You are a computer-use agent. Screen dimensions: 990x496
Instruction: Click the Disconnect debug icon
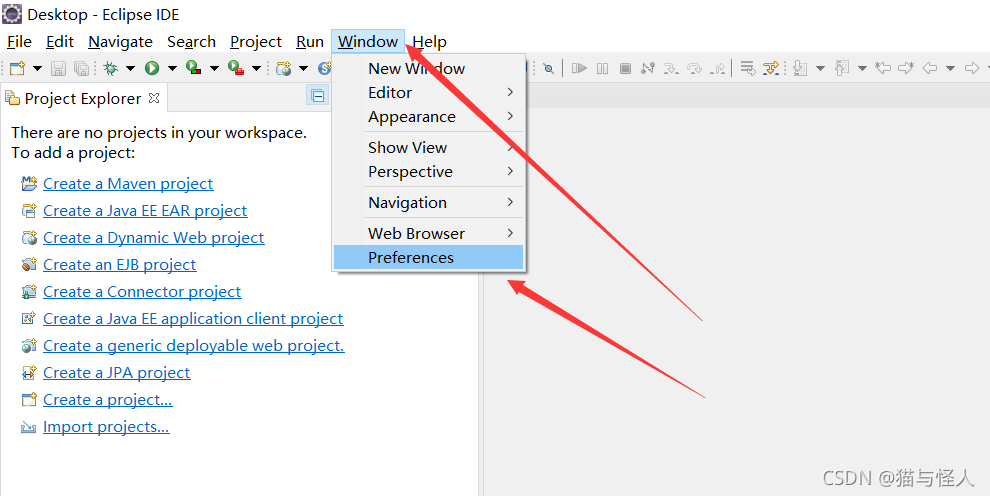click(647, 68)
